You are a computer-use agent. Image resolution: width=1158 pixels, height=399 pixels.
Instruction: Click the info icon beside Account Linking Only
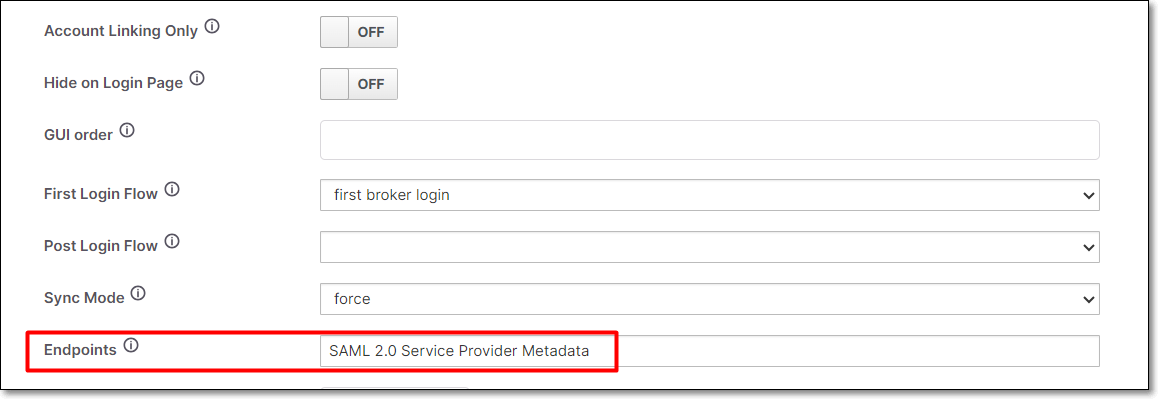pos(212,27)
